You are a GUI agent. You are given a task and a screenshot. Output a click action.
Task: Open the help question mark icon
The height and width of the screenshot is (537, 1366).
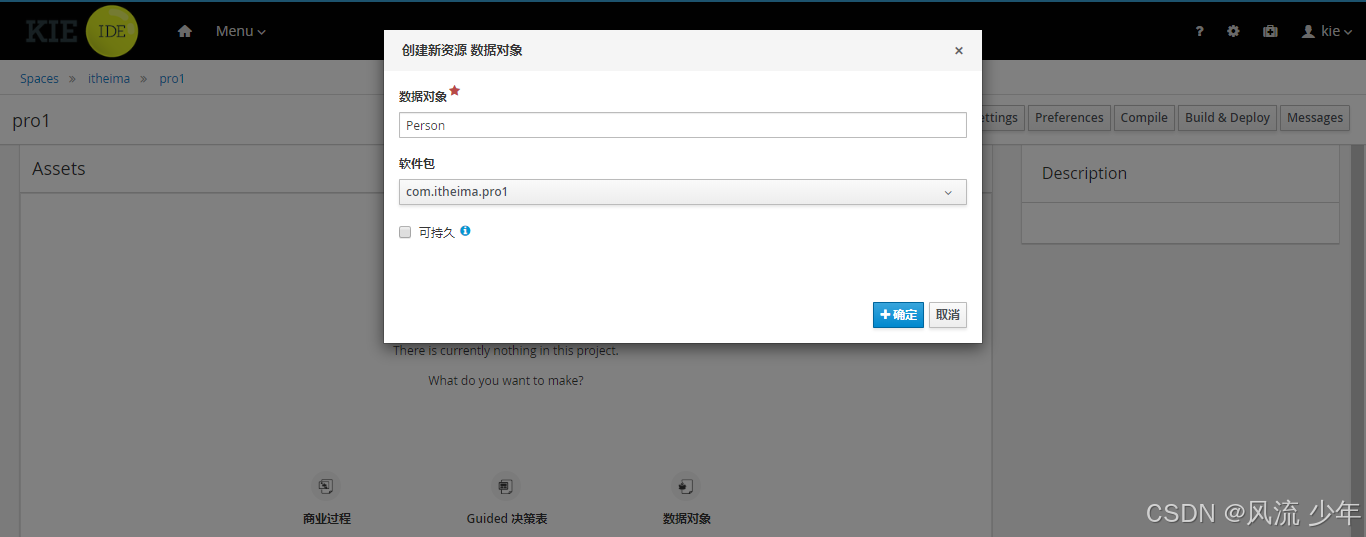pos(1200,31)
